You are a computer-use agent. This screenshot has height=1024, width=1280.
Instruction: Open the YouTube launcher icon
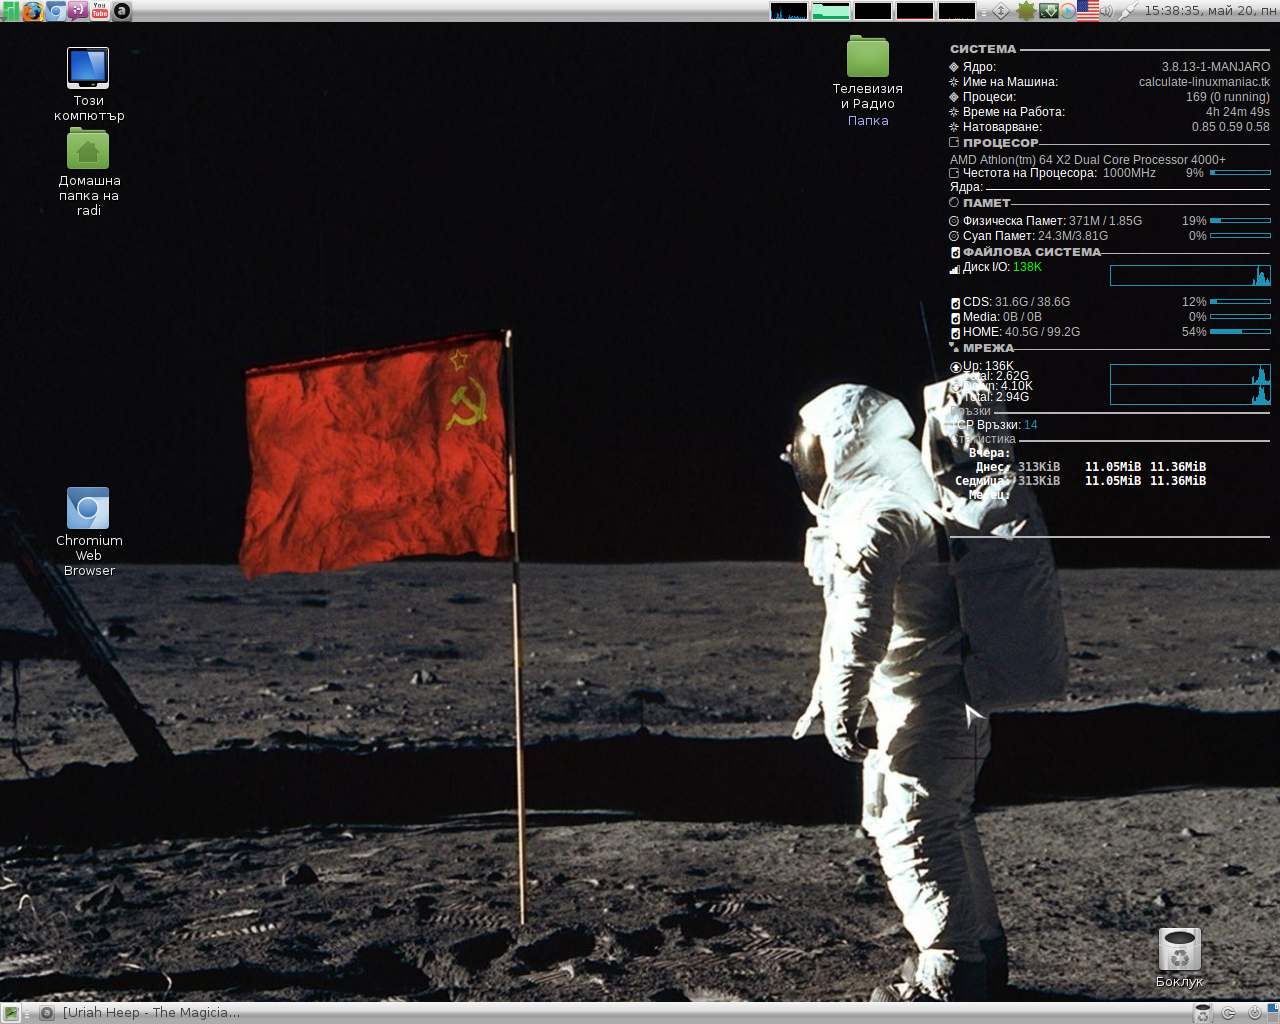pos(99,11)
